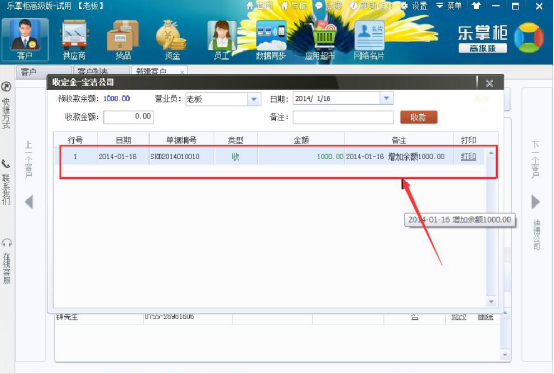The height and width of the screenshot is (374, 554).
Task: Sort by 日期 column header
Action: 123,140
